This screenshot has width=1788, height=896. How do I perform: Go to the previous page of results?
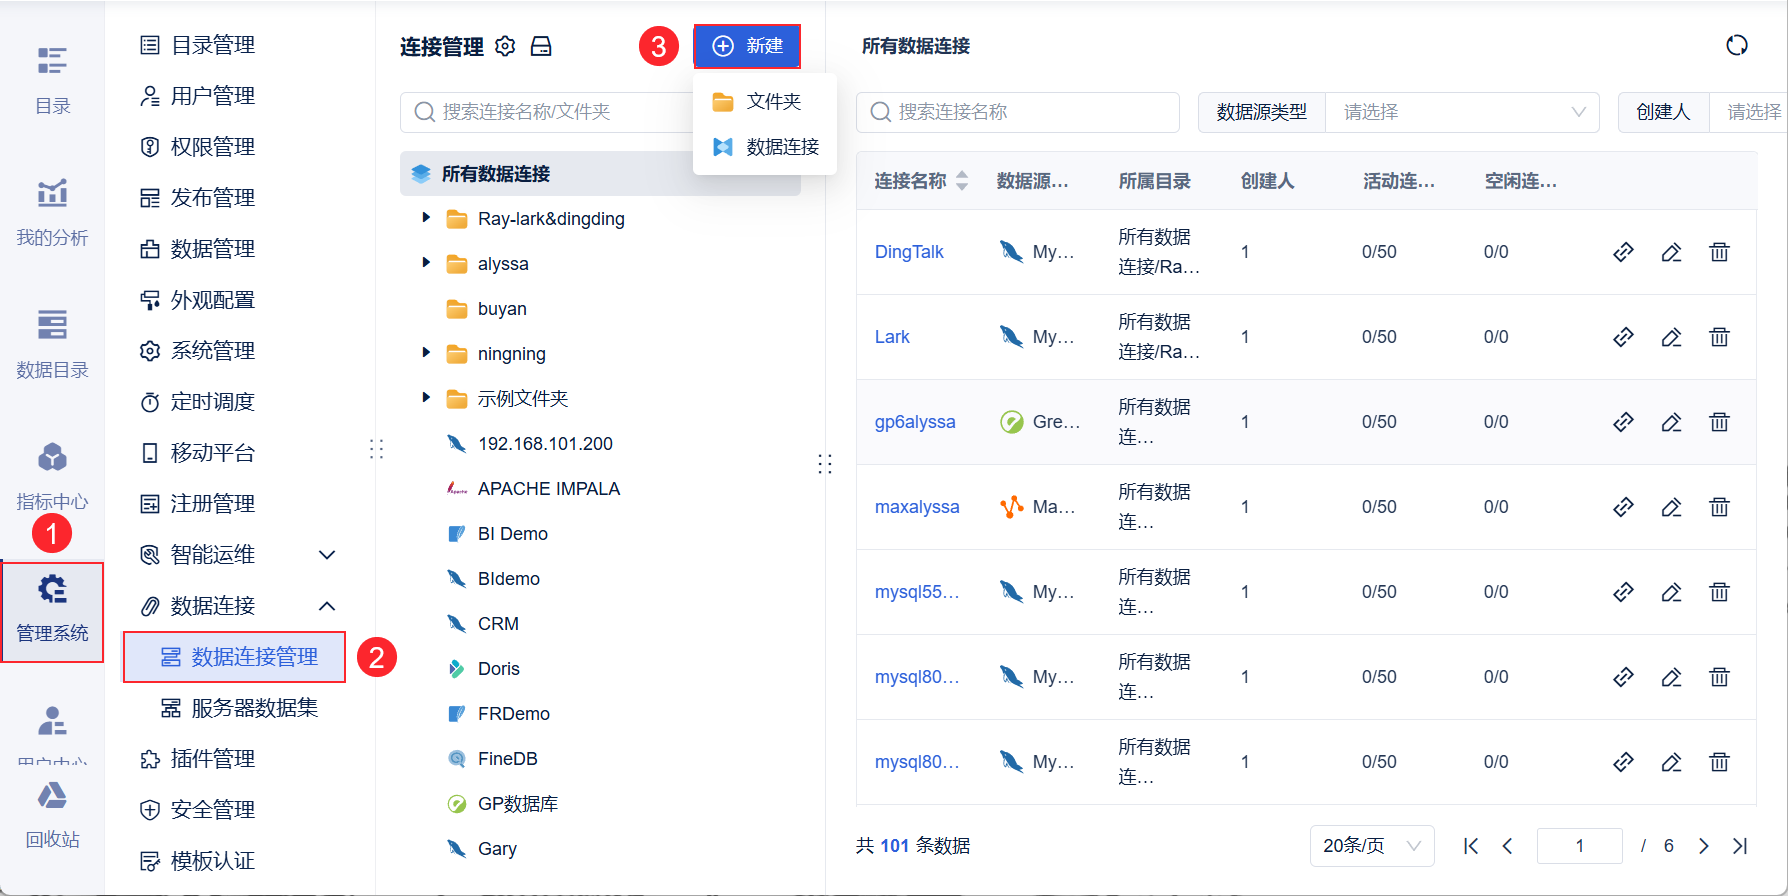[1507, 846]
